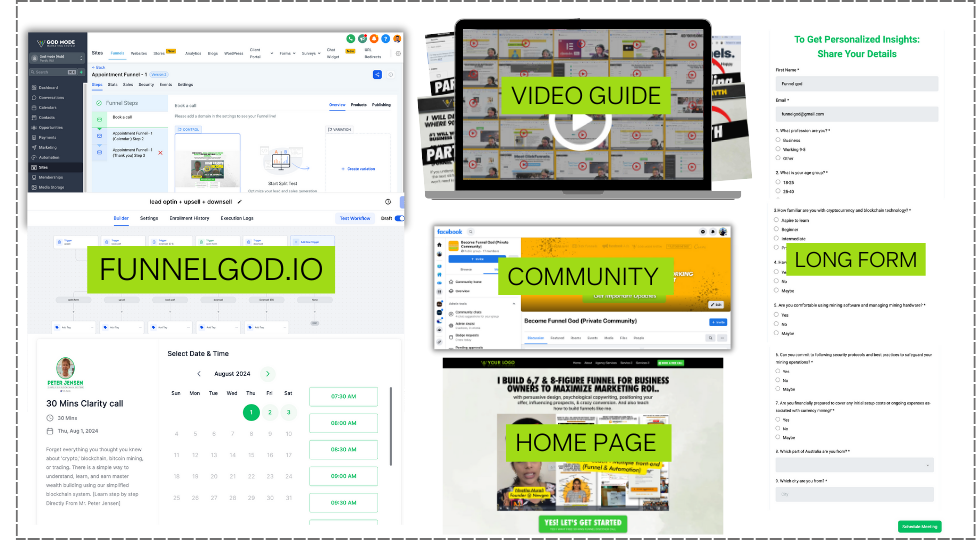The width and height of the screenshot is (976, 540).
Task: Go to the next month in the calendar
Action: [268, 374]
